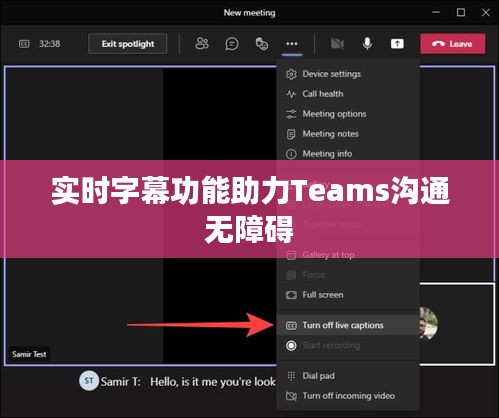Image resolution: width=499 pixels, height=418 pixels.
Task: Turn off incoming video
Action: (348, 396)
